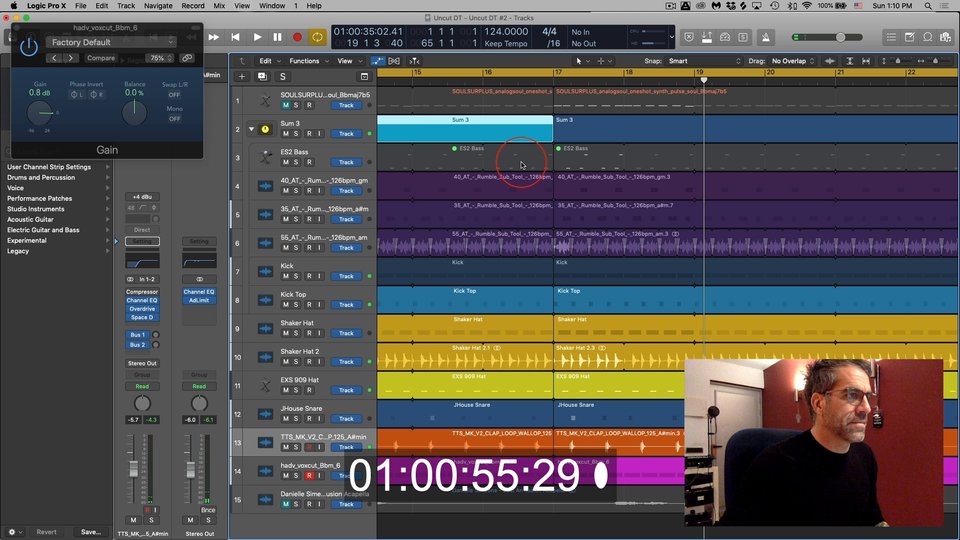Screen dimensions: 960x540
Task: Click the EXS 909 Hat track icon
Action: (265, 386)
